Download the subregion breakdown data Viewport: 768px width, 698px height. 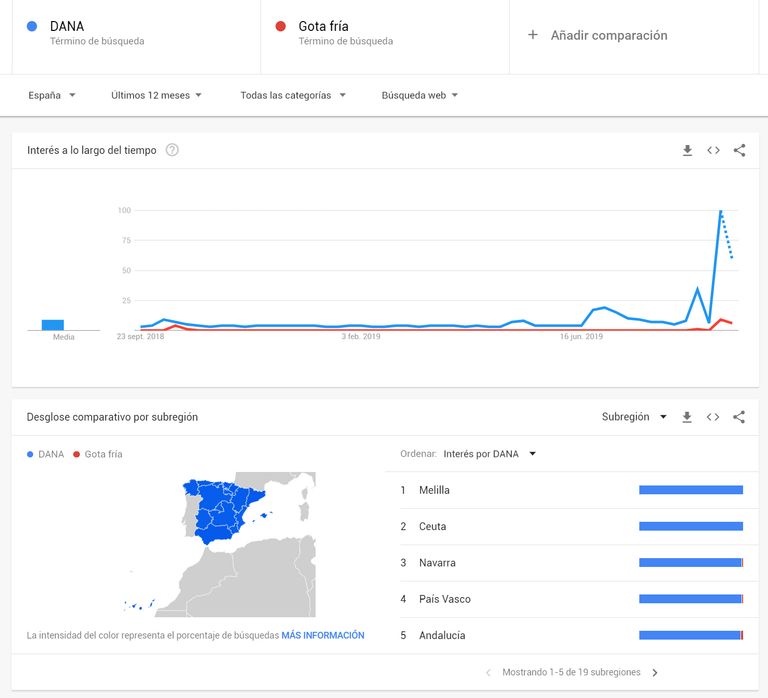687,417
